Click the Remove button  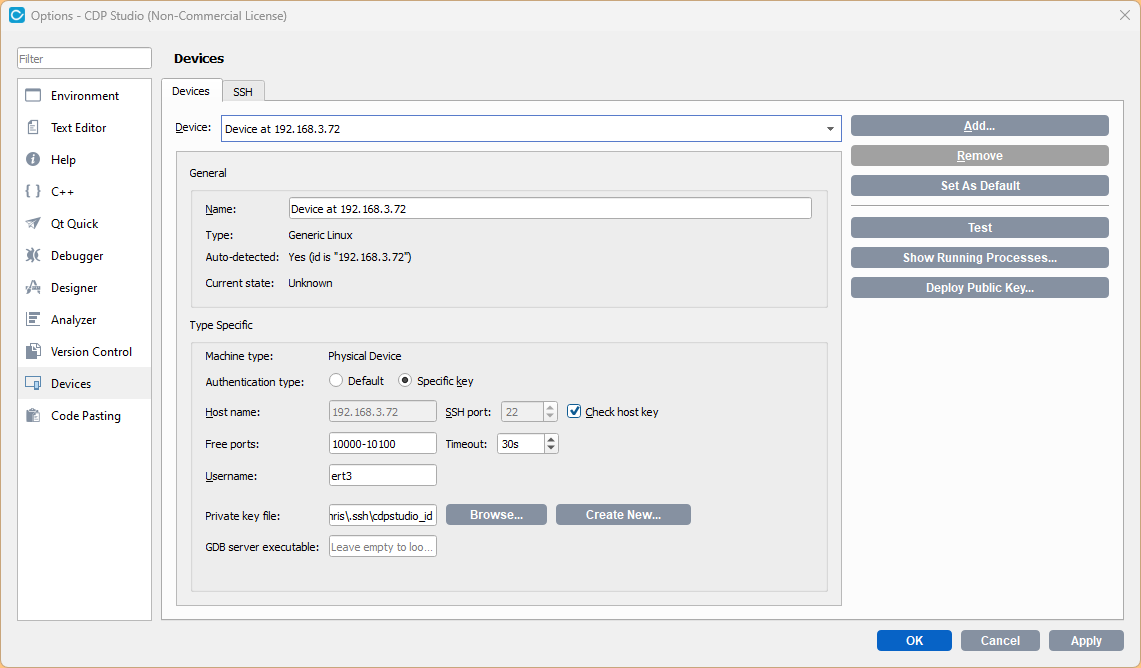(979, 156)
